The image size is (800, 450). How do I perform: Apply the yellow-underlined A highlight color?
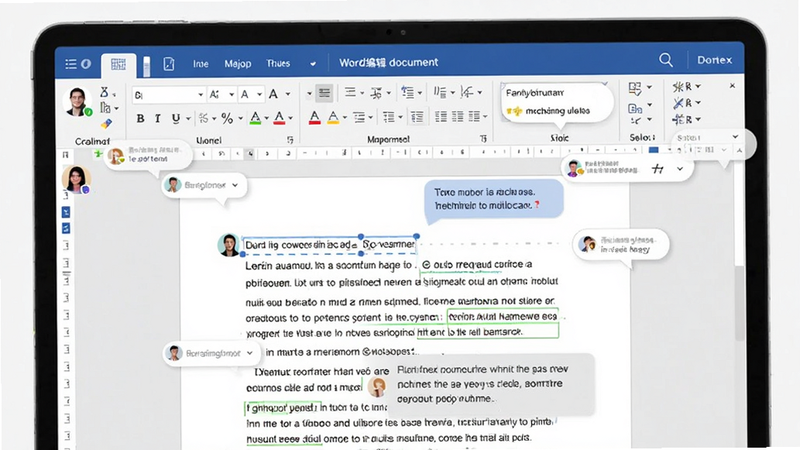coord(333,118)
